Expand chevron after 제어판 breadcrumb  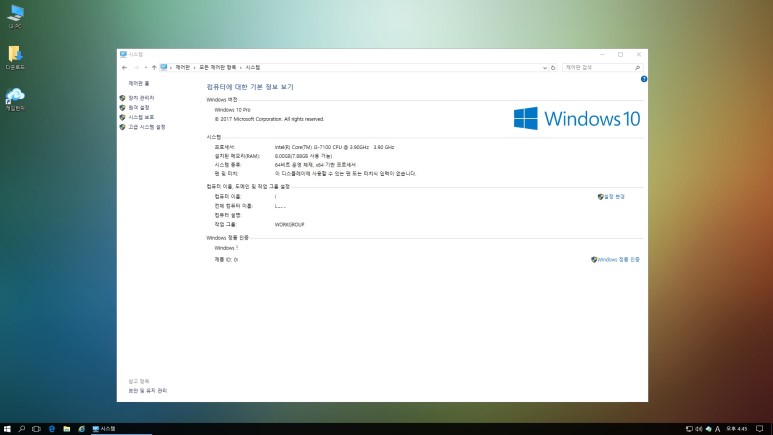[x=194, y=68]
